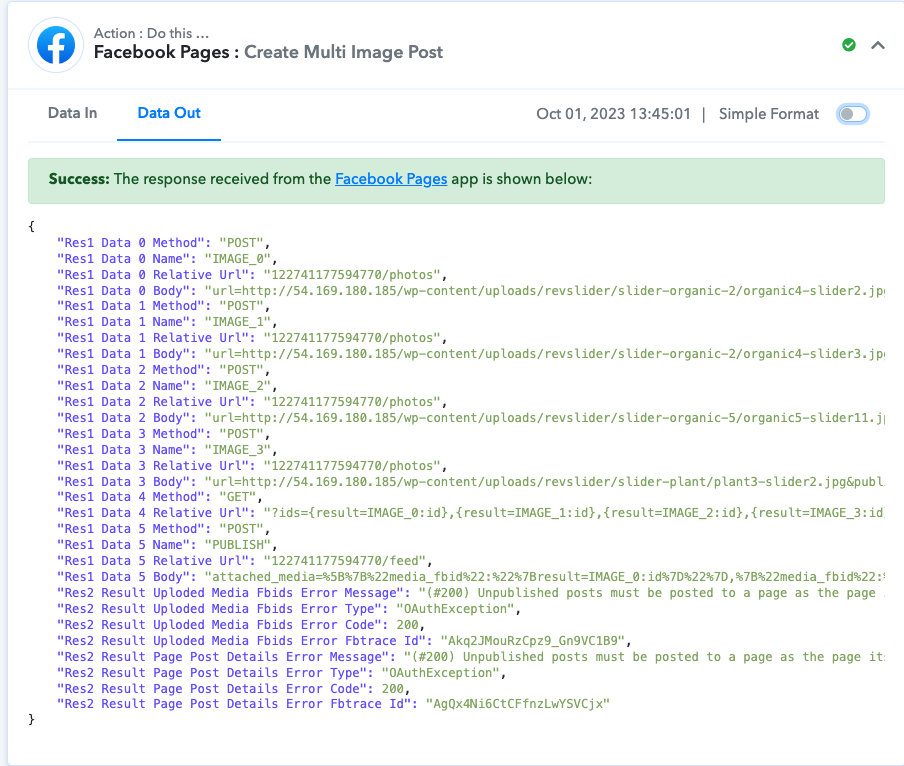
Task: Click the Page Post Details Fbtrace Id line
Action: click(x=333, y=704)
